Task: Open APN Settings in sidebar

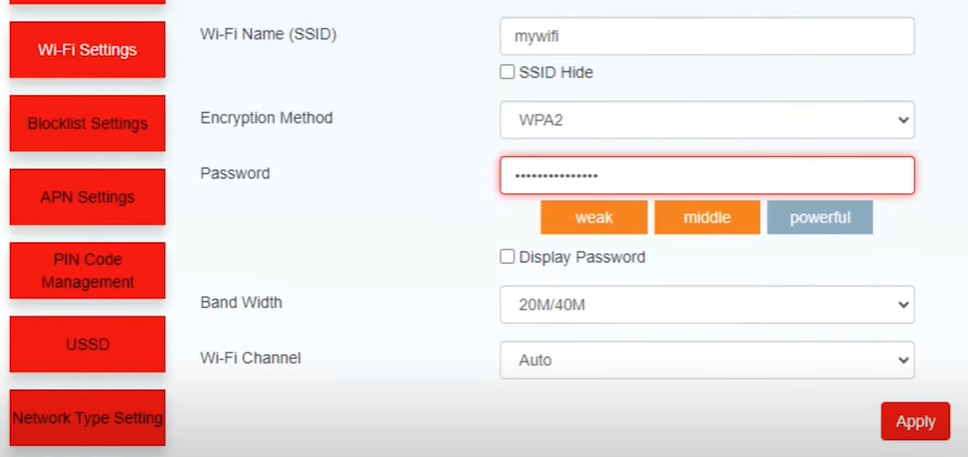Action: [x=87, y=197]
